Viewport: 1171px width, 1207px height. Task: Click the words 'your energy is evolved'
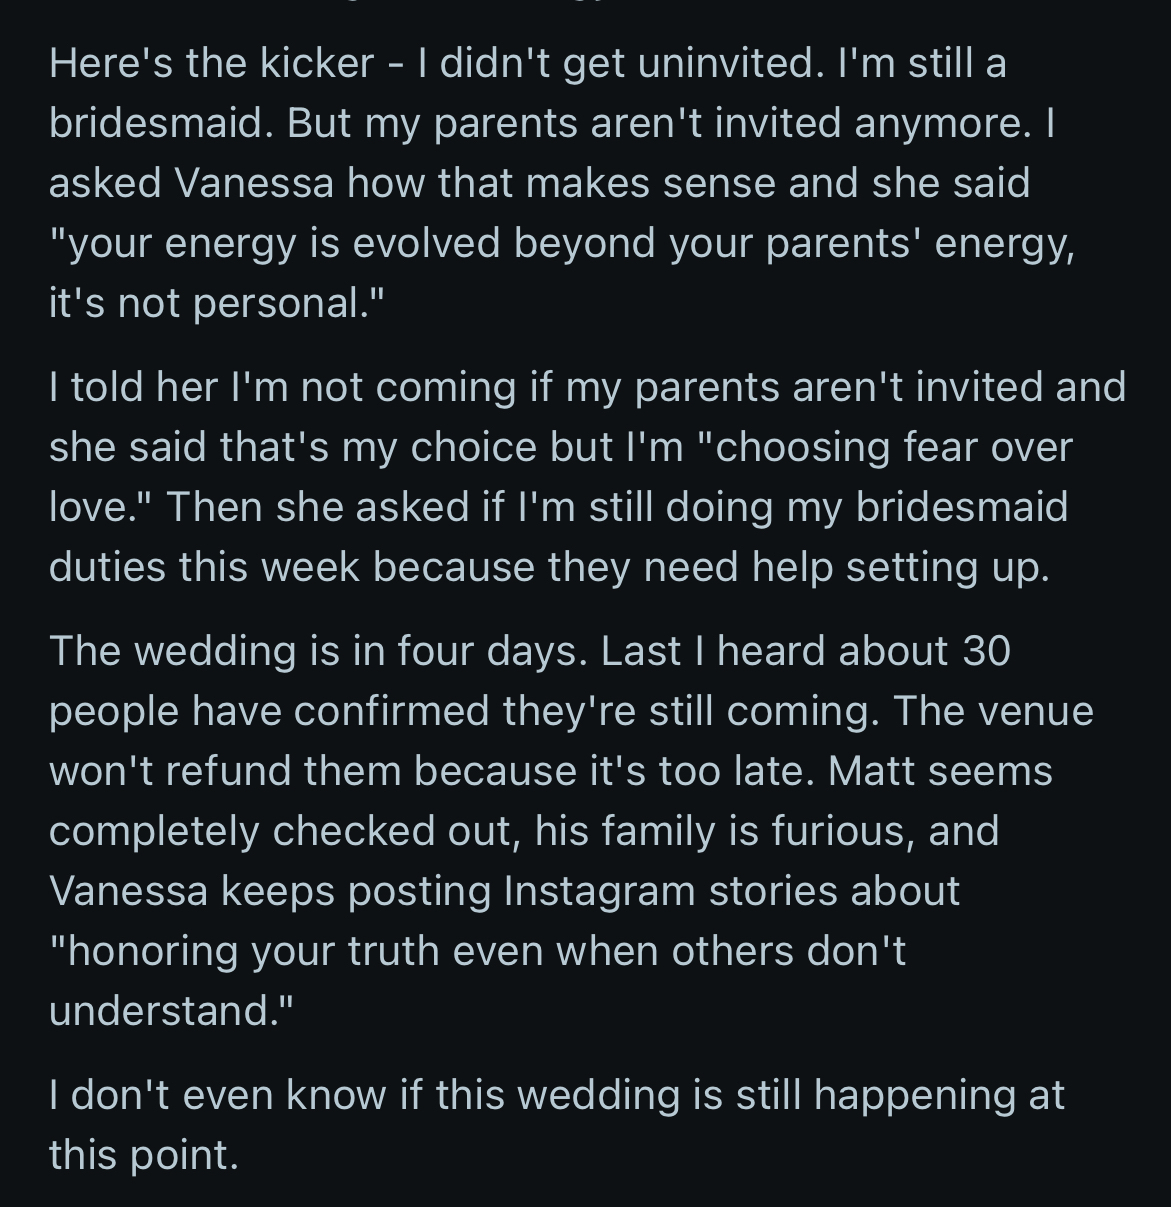tap(283, 244)
